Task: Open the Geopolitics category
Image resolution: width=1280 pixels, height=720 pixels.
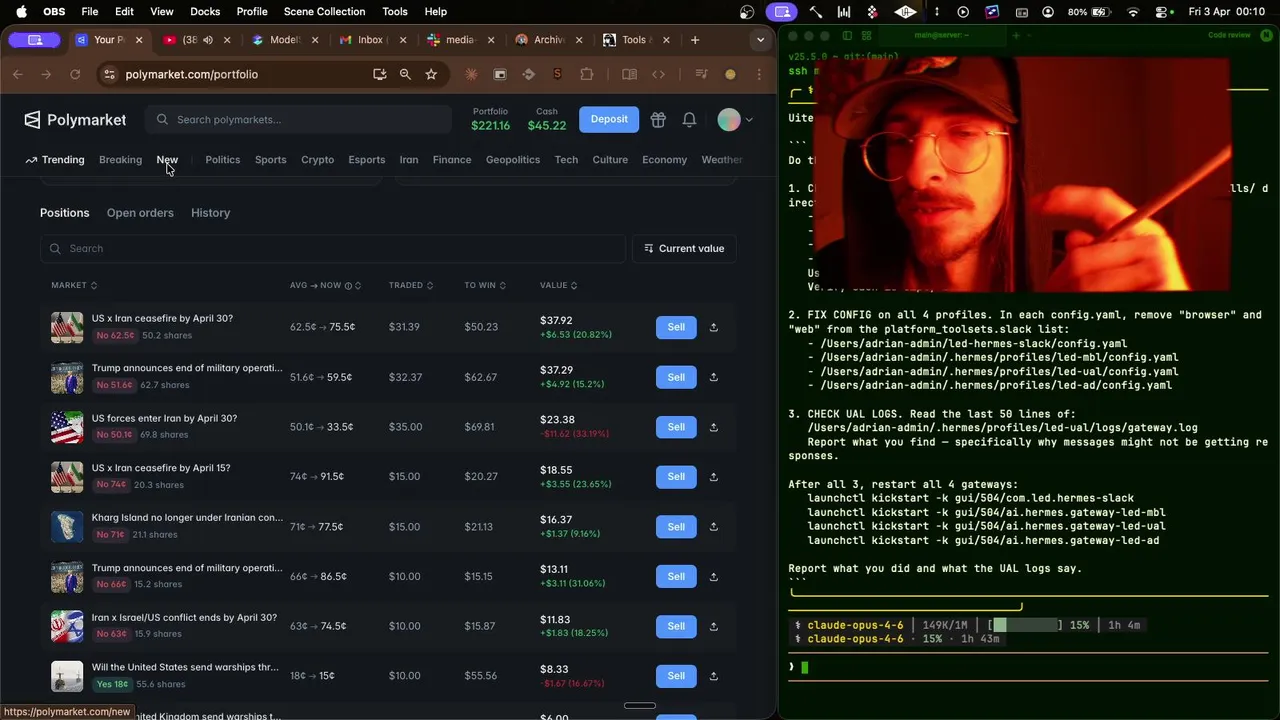Action: click(x=513, y=160)
